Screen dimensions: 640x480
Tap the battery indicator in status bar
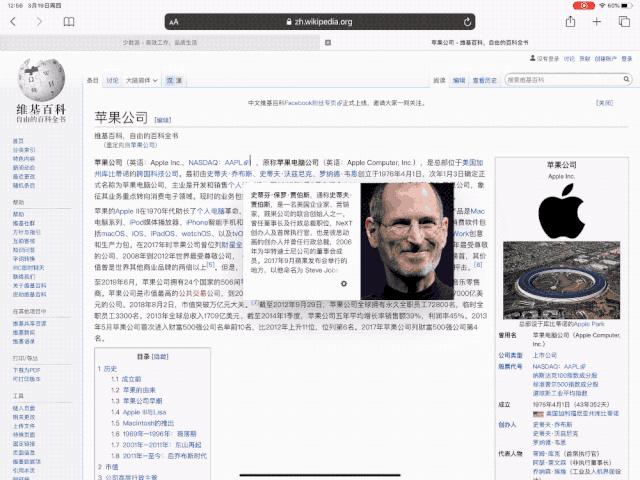coord(627,5)
